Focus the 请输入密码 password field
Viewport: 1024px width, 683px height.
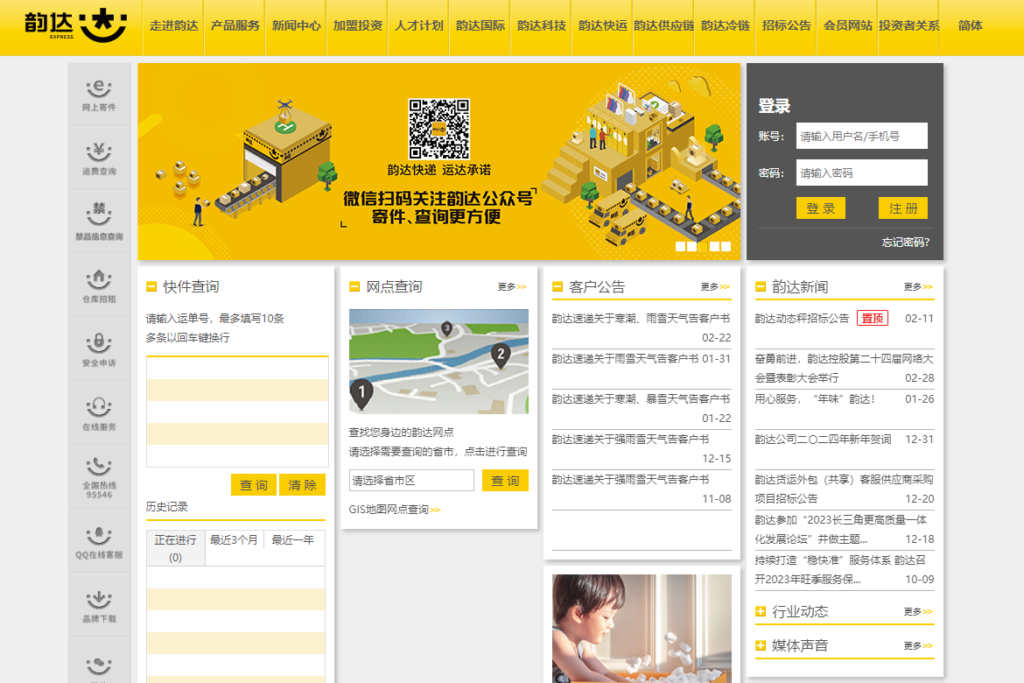click(861, 172)
